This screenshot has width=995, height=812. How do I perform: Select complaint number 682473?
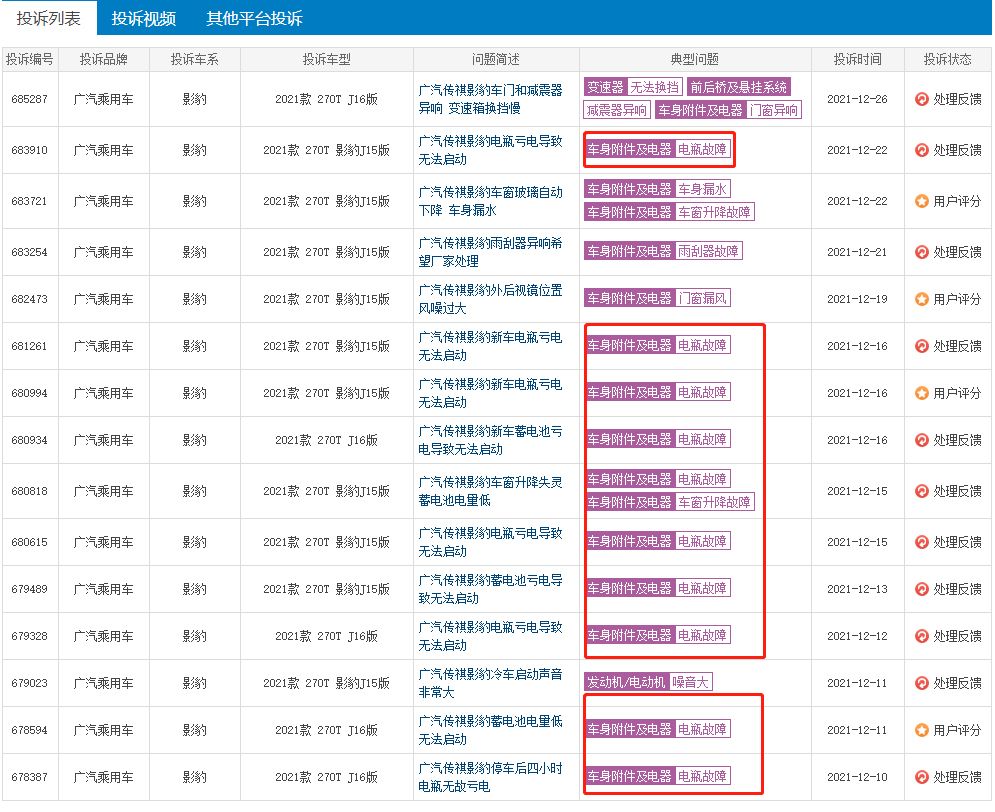(29, 299)
